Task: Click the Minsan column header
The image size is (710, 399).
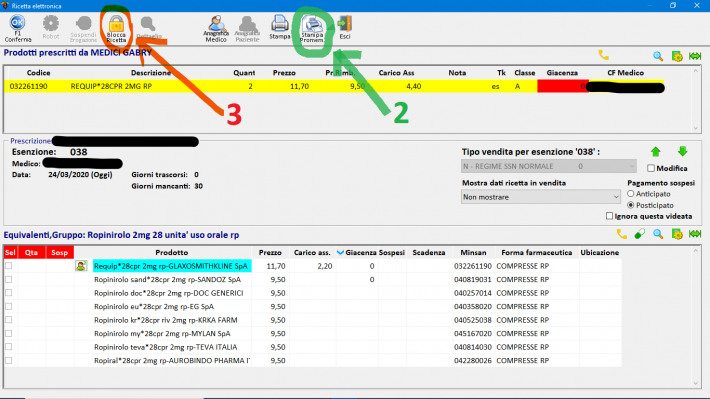Action: [x=473, y=252]
